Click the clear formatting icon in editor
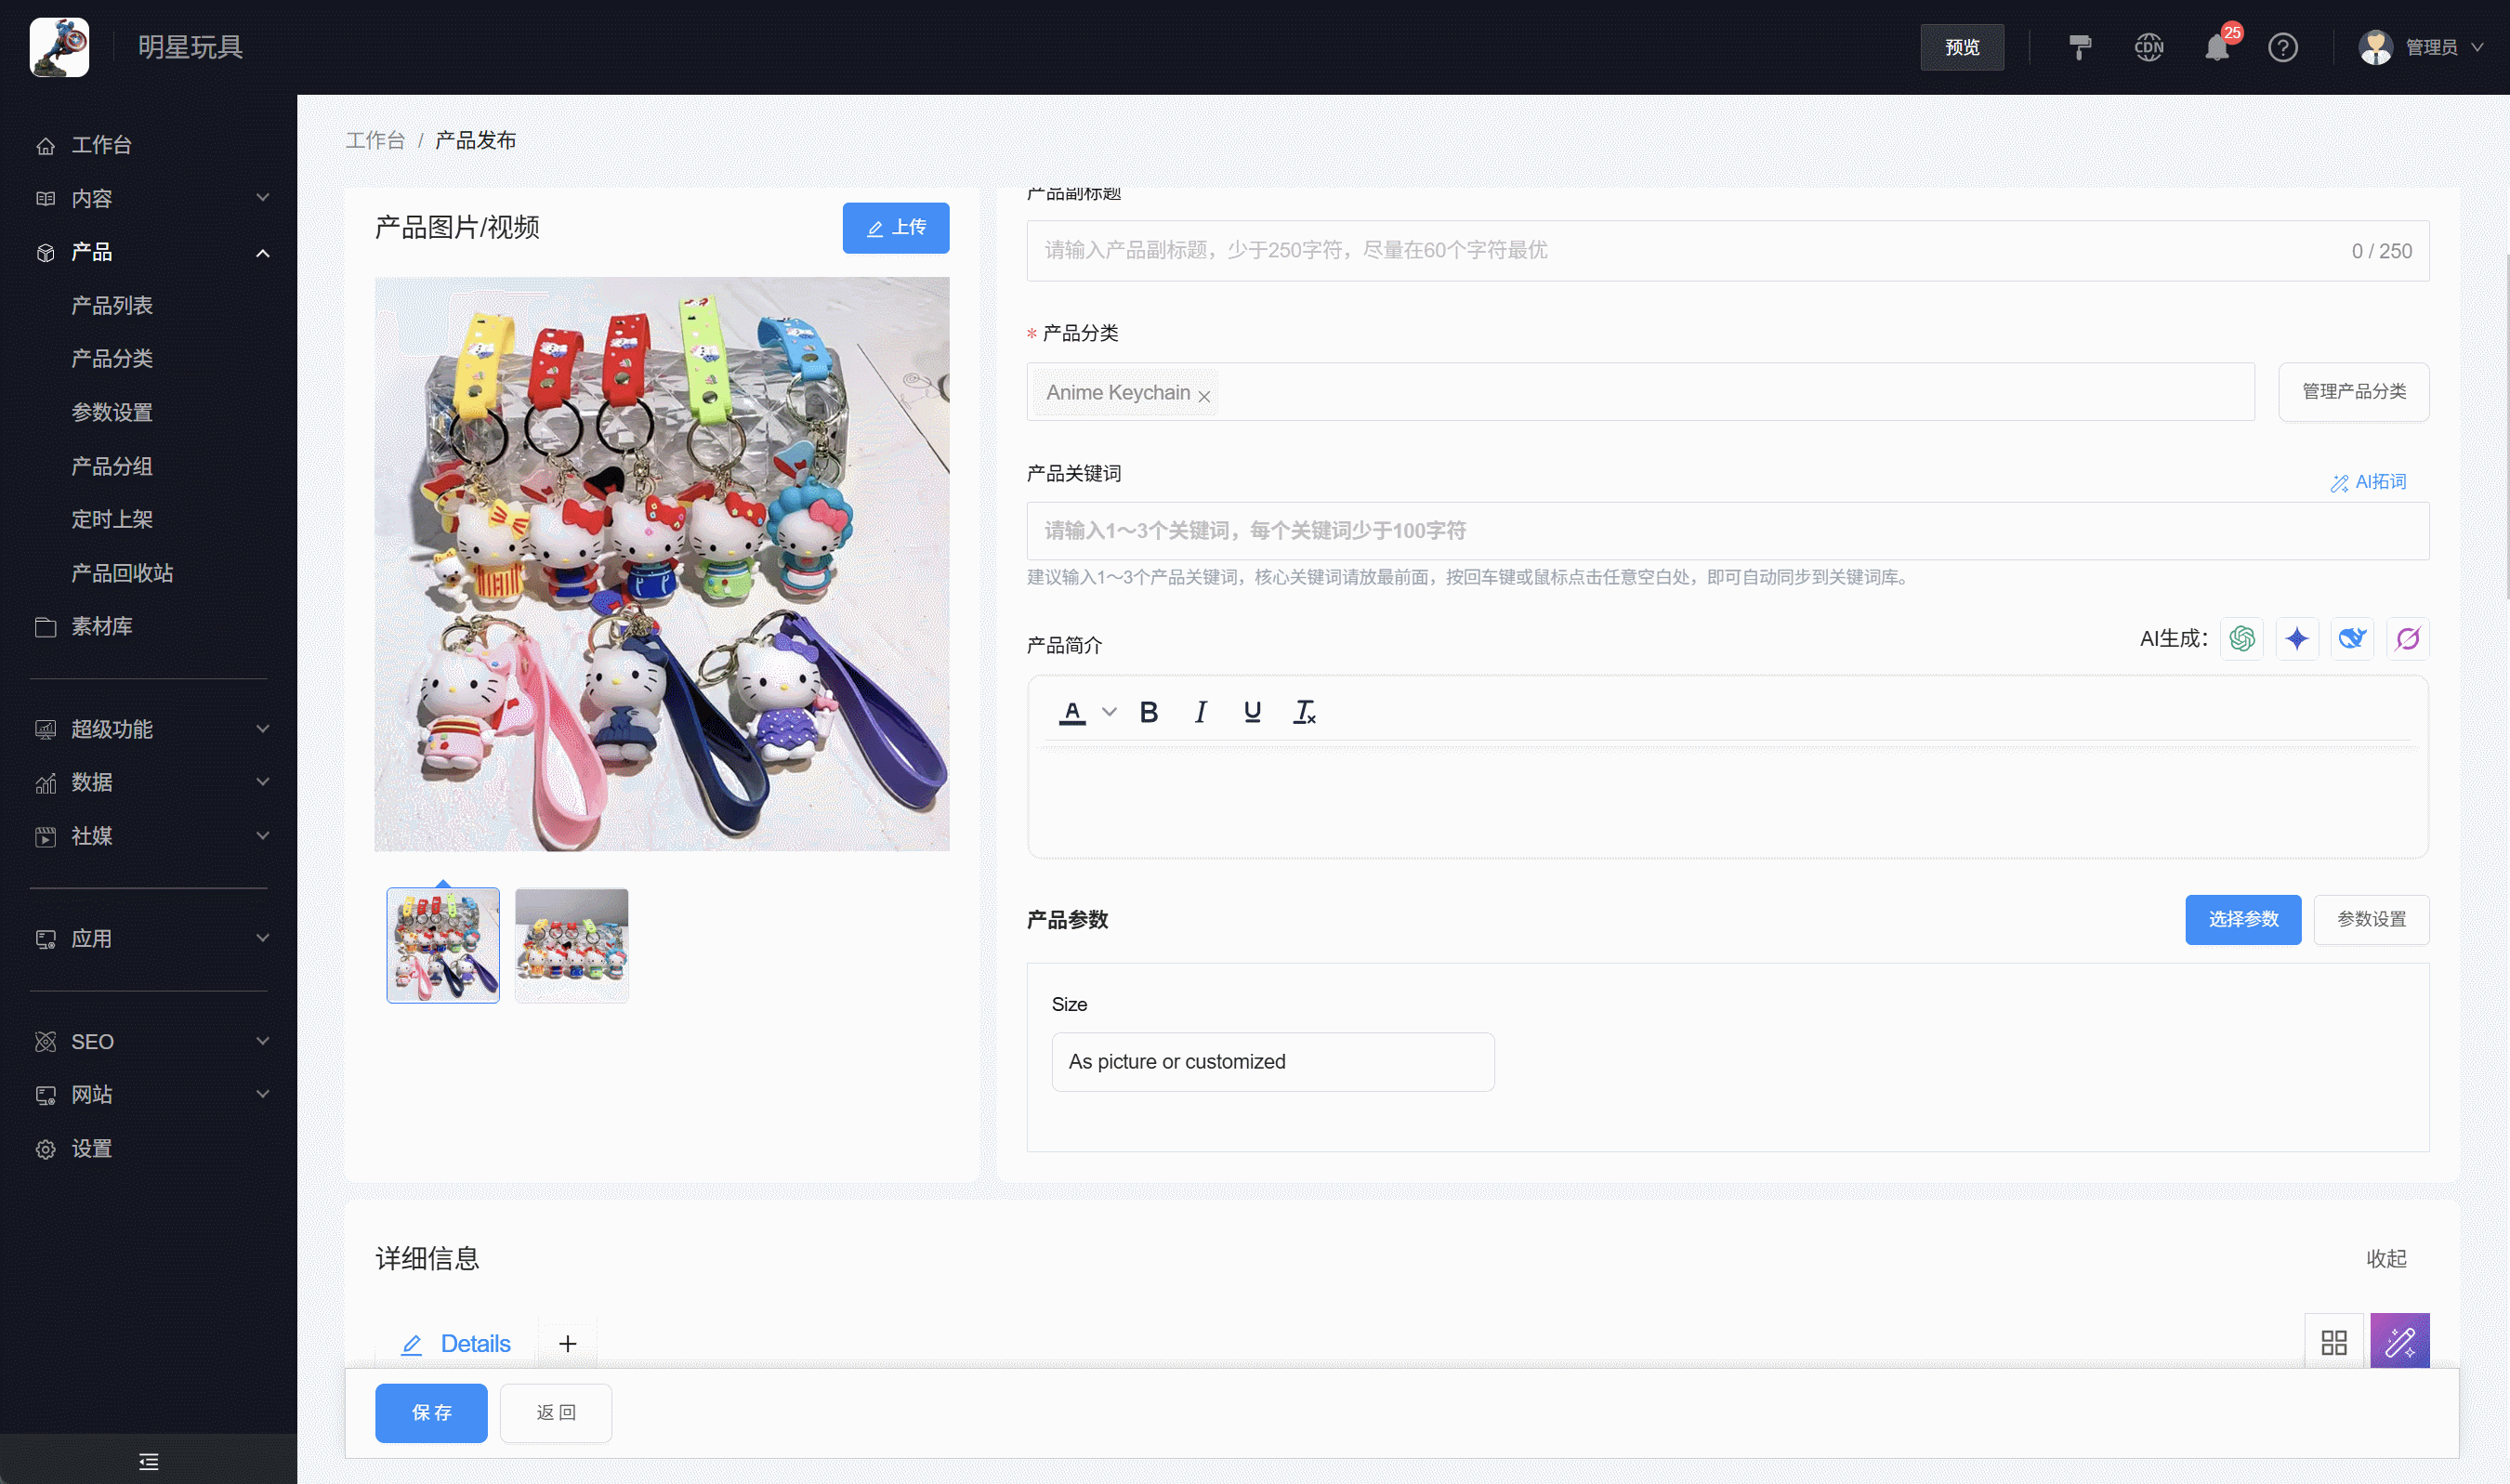 pyautogui.click(x=1304, y=711)
